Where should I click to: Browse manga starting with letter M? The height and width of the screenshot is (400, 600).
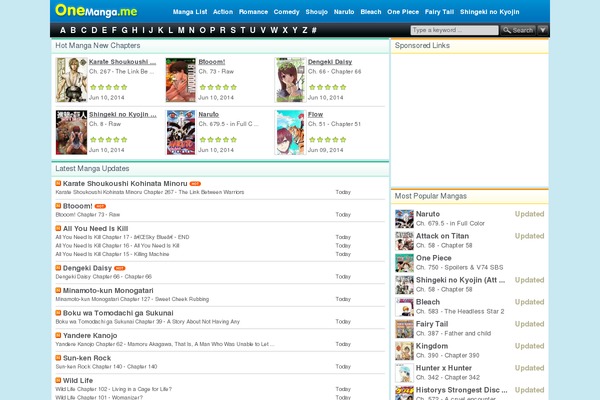[x=181, y=30]
